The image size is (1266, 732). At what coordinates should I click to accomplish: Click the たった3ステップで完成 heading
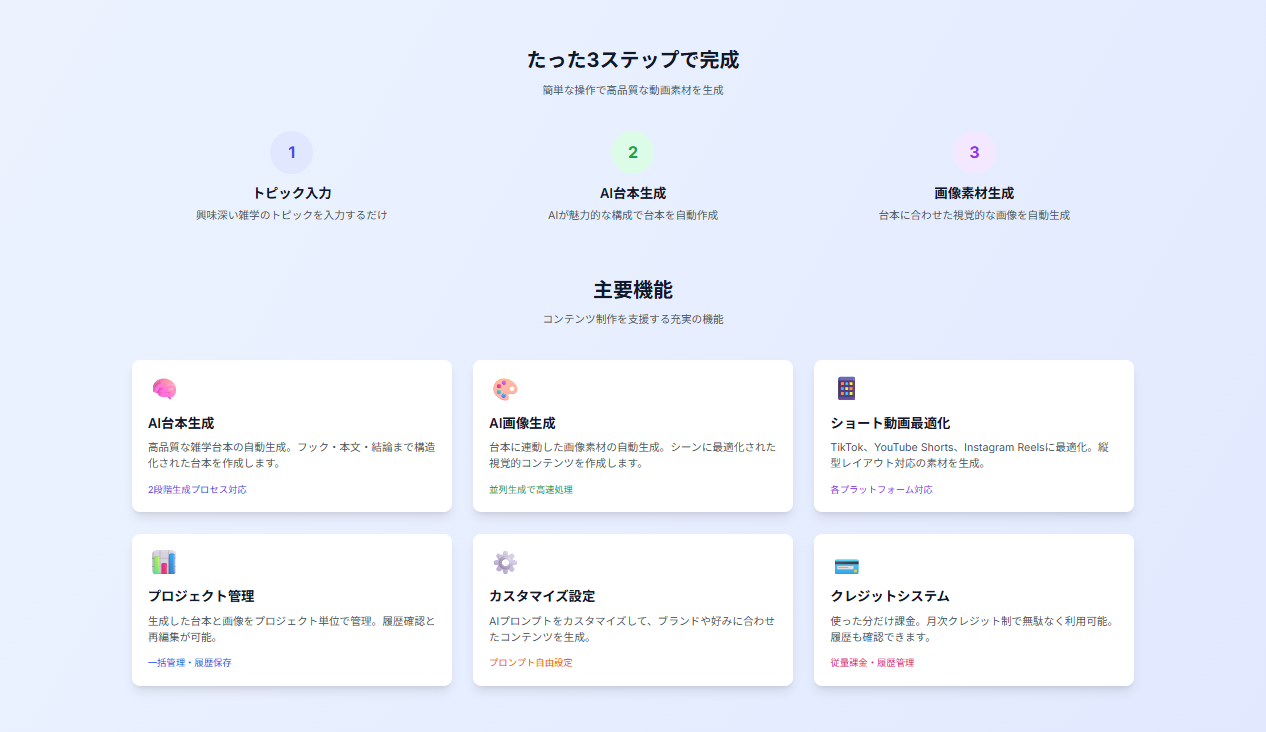point(632,60)
